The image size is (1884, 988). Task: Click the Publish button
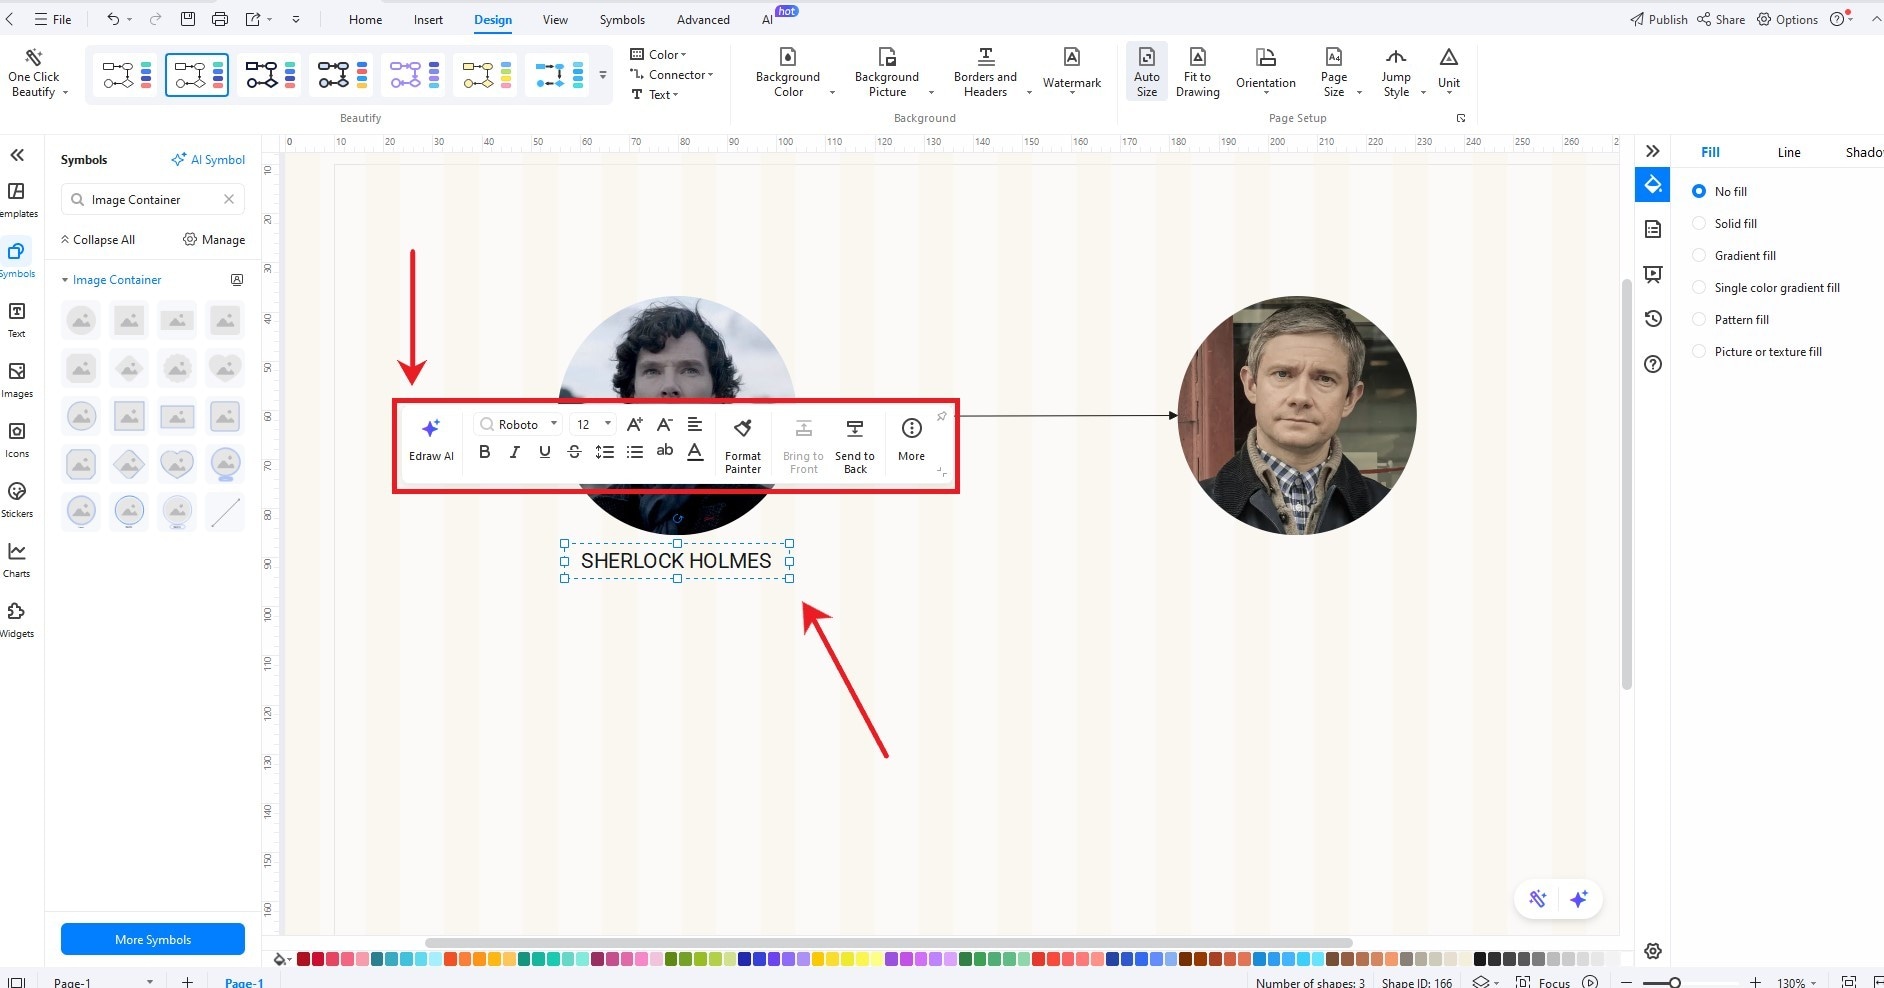pos(1658,19)
